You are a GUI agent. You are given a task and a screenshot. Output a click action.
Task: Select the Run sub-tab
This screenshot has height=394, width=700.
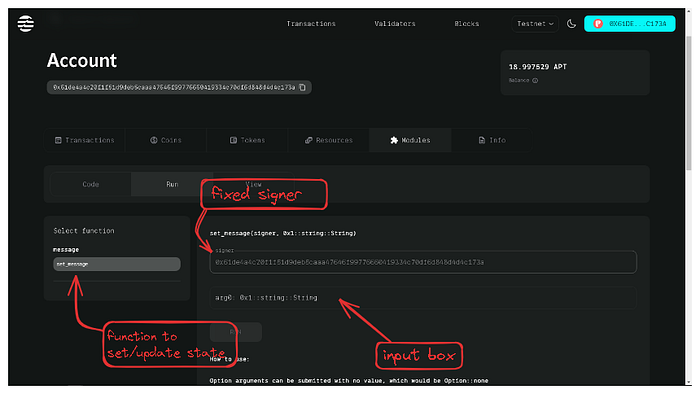(172, 184)
